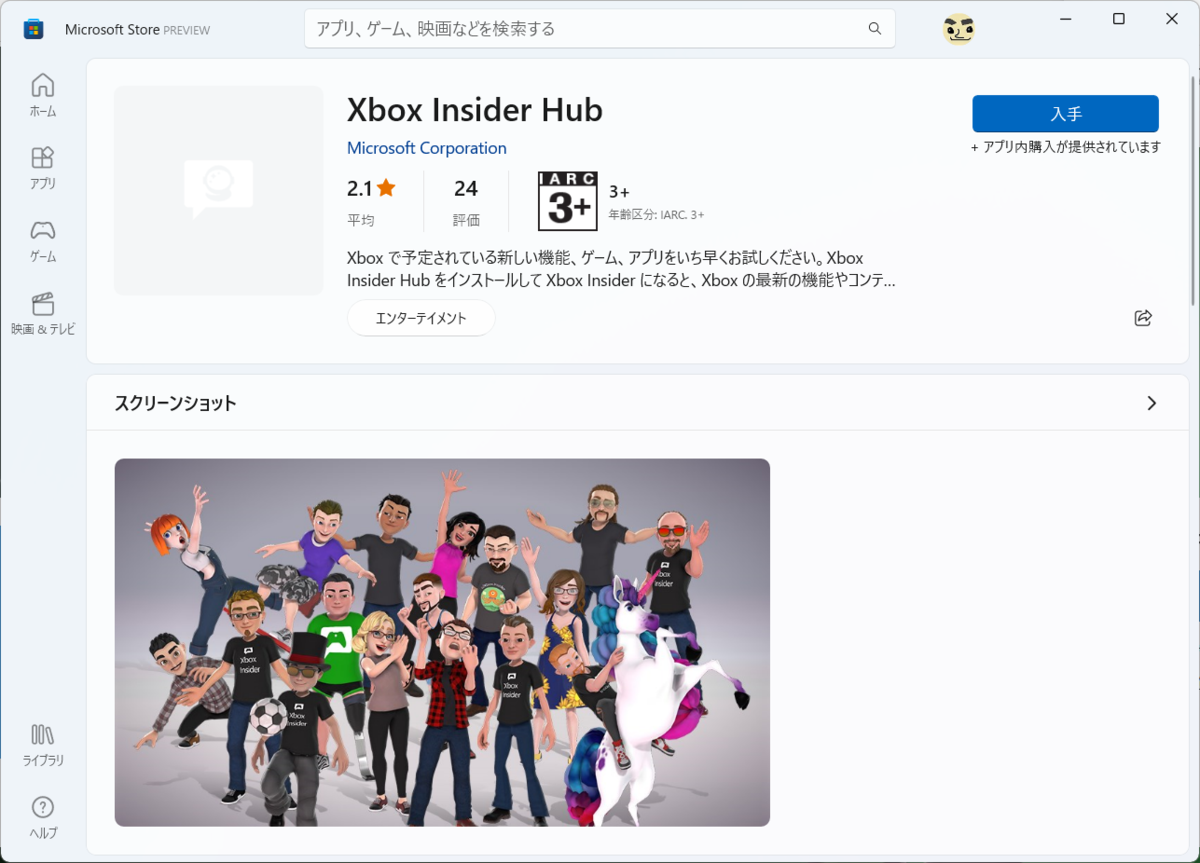Expand the スクリーンショット section chevron
This screenshot has width=1200, height=863.
point(1151,403)
